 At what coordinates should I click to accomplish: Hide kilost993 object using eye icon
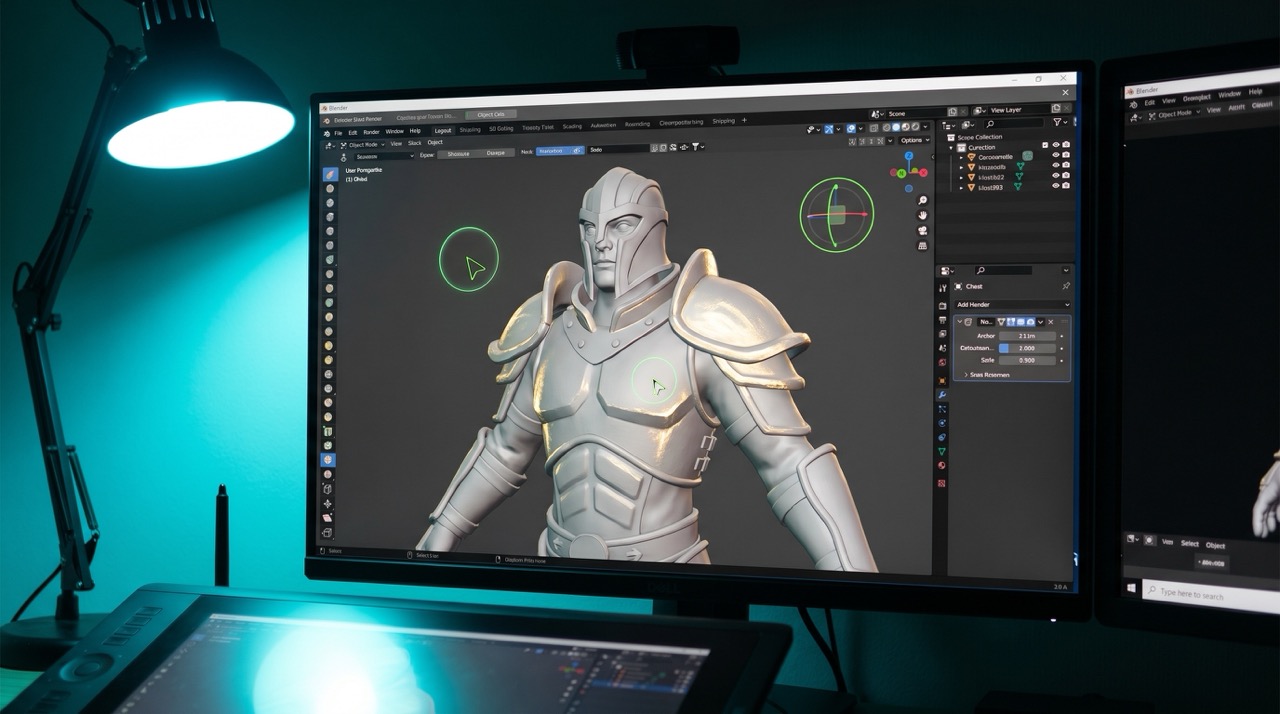coord(1056,186)
